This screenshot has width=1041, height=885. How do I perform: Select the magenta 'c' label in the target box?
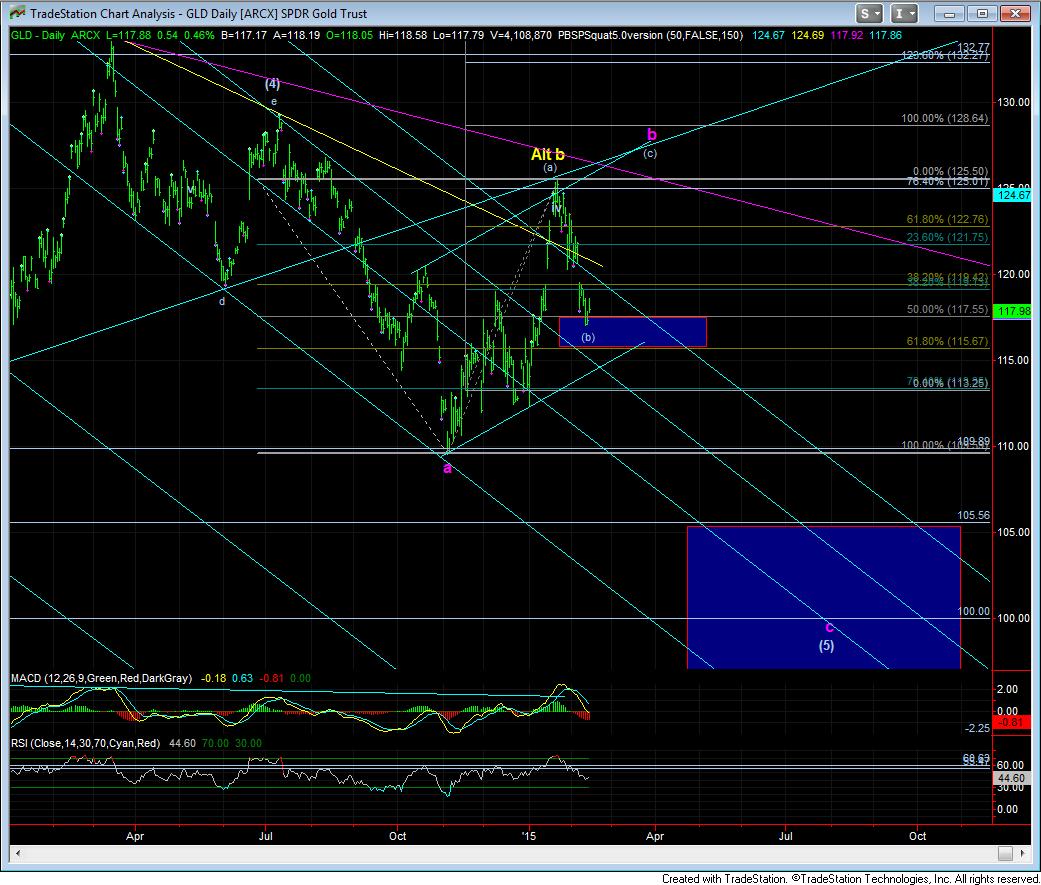(x=829, y=627)
